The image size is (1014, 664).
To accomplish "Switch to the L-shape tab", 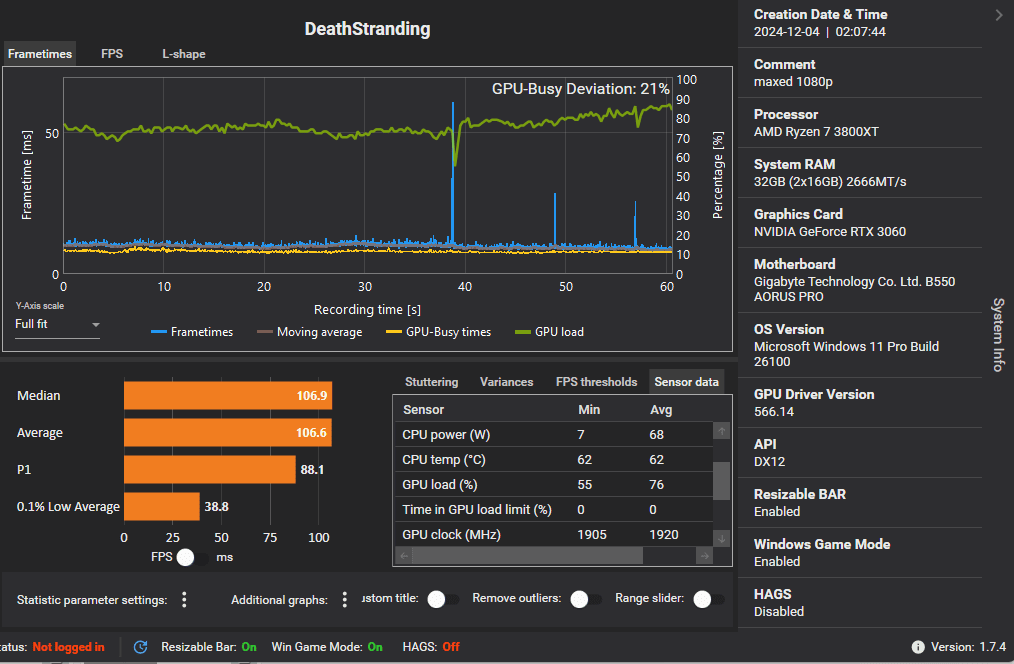I will tap(184, 54).
